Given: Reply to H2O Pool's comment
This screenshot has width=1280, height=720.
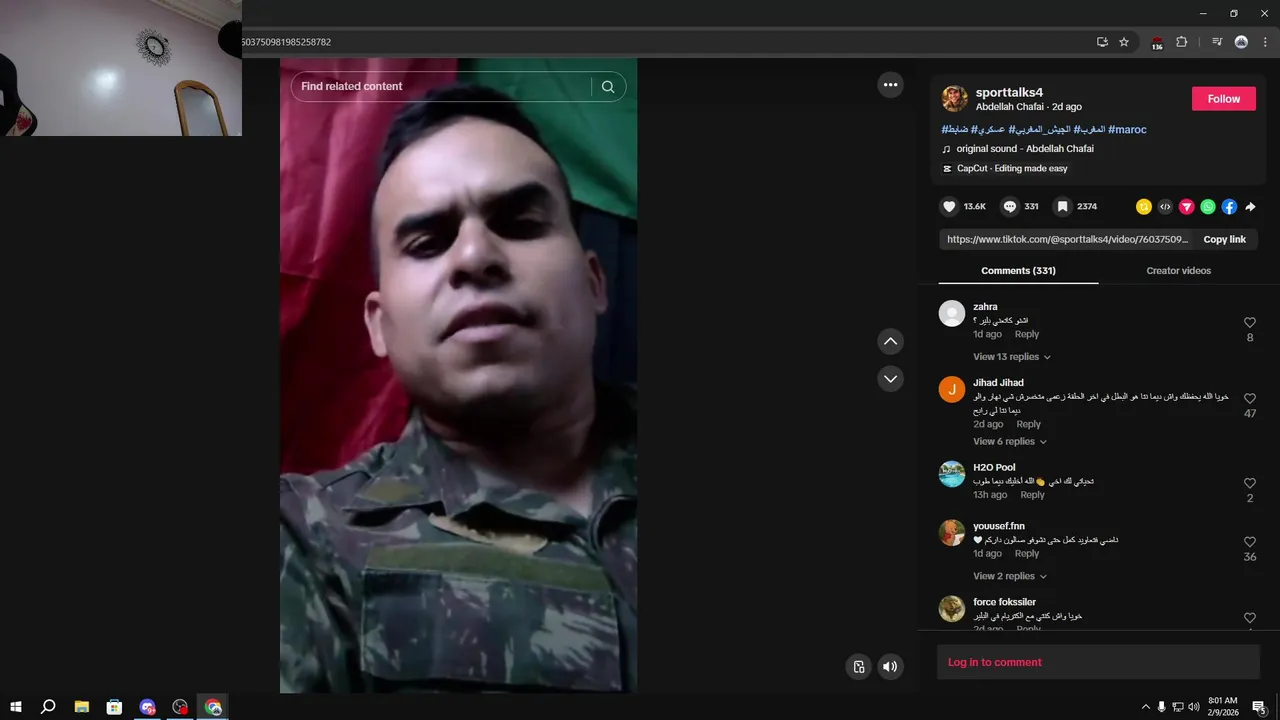Looking at the screenshot, I should point(1032,495).
